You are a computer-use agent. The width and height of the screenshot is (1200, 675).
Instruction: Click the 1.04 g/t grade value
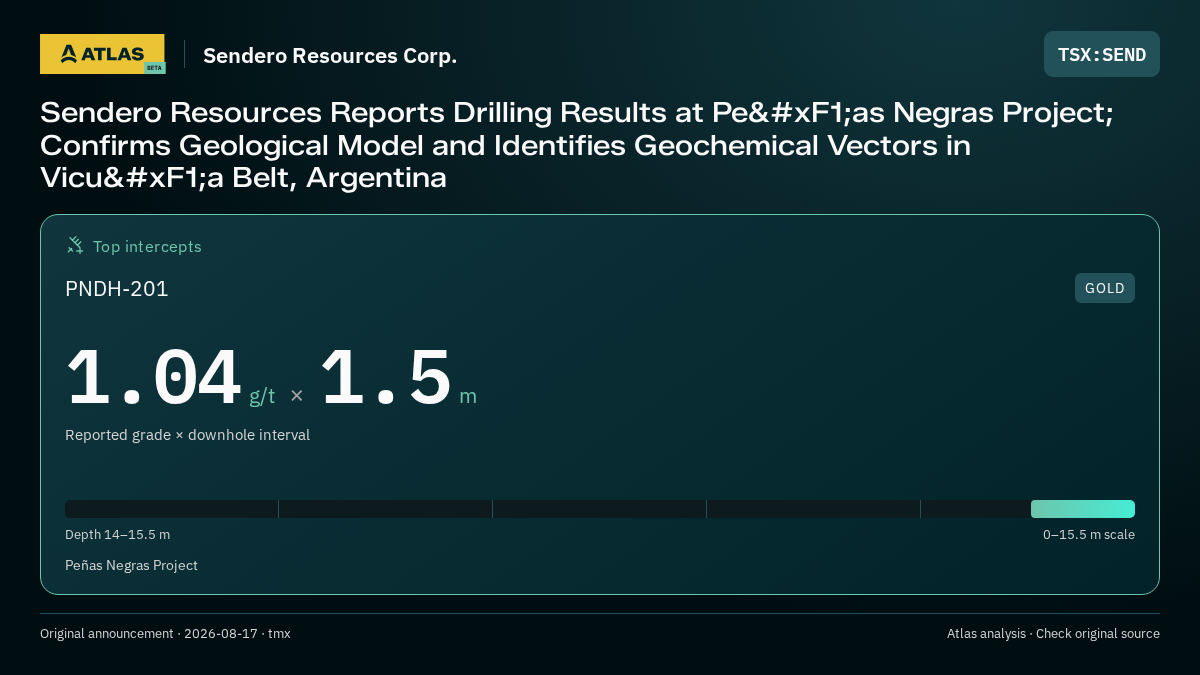[x=170, y=379]
